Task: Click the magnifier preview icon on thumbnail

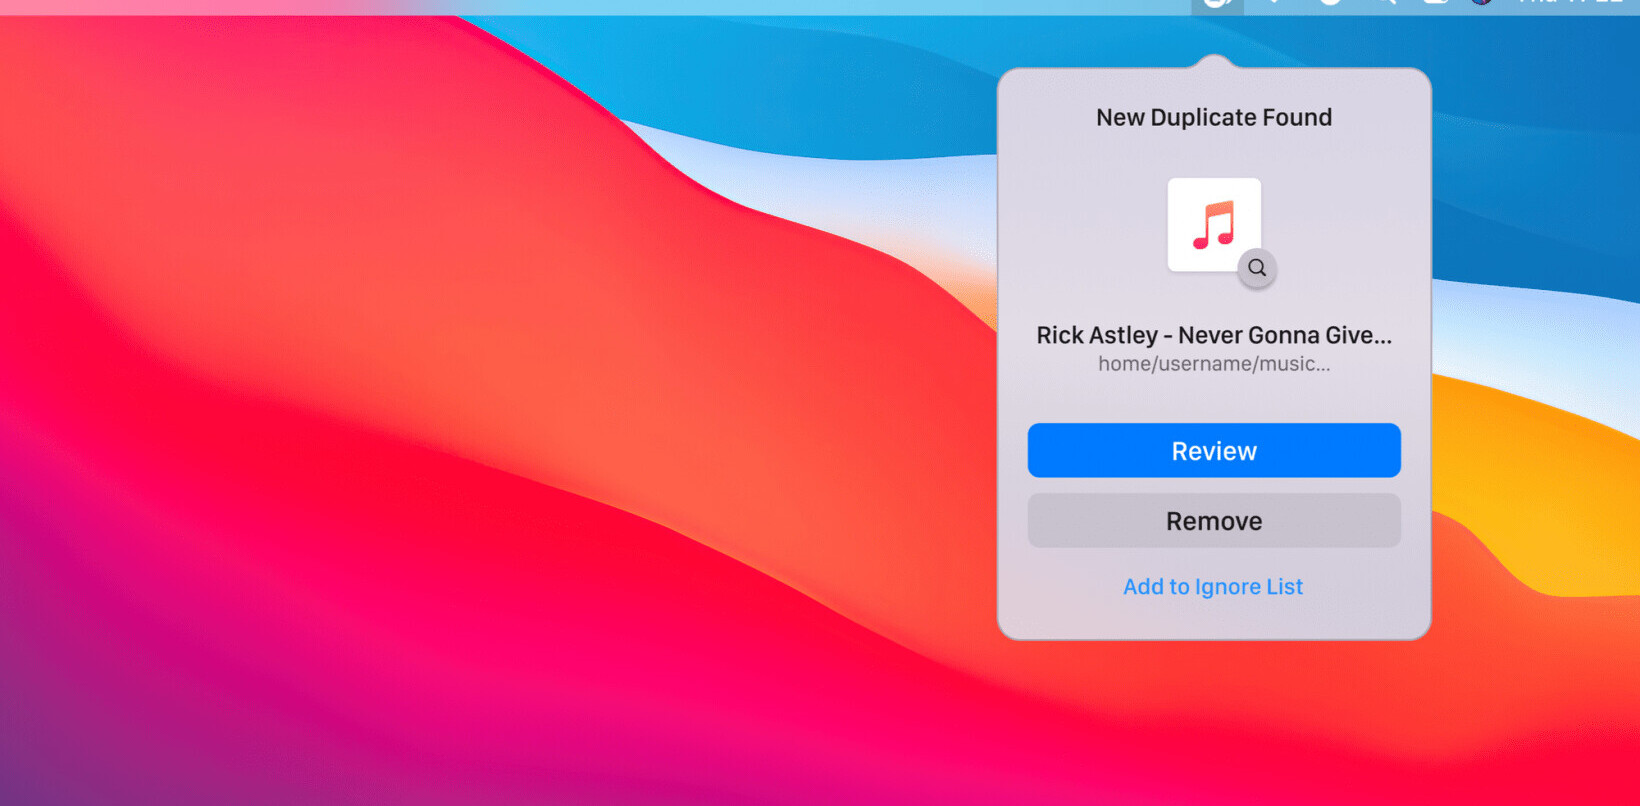Action: [x=1257, y=268]
